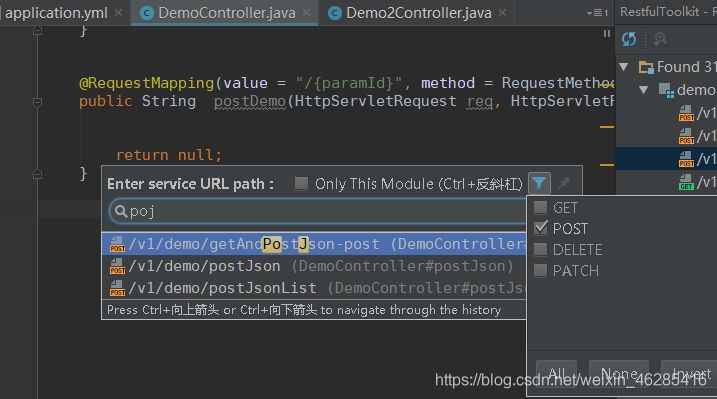Click the DemoController.java tab file icon

146,13
